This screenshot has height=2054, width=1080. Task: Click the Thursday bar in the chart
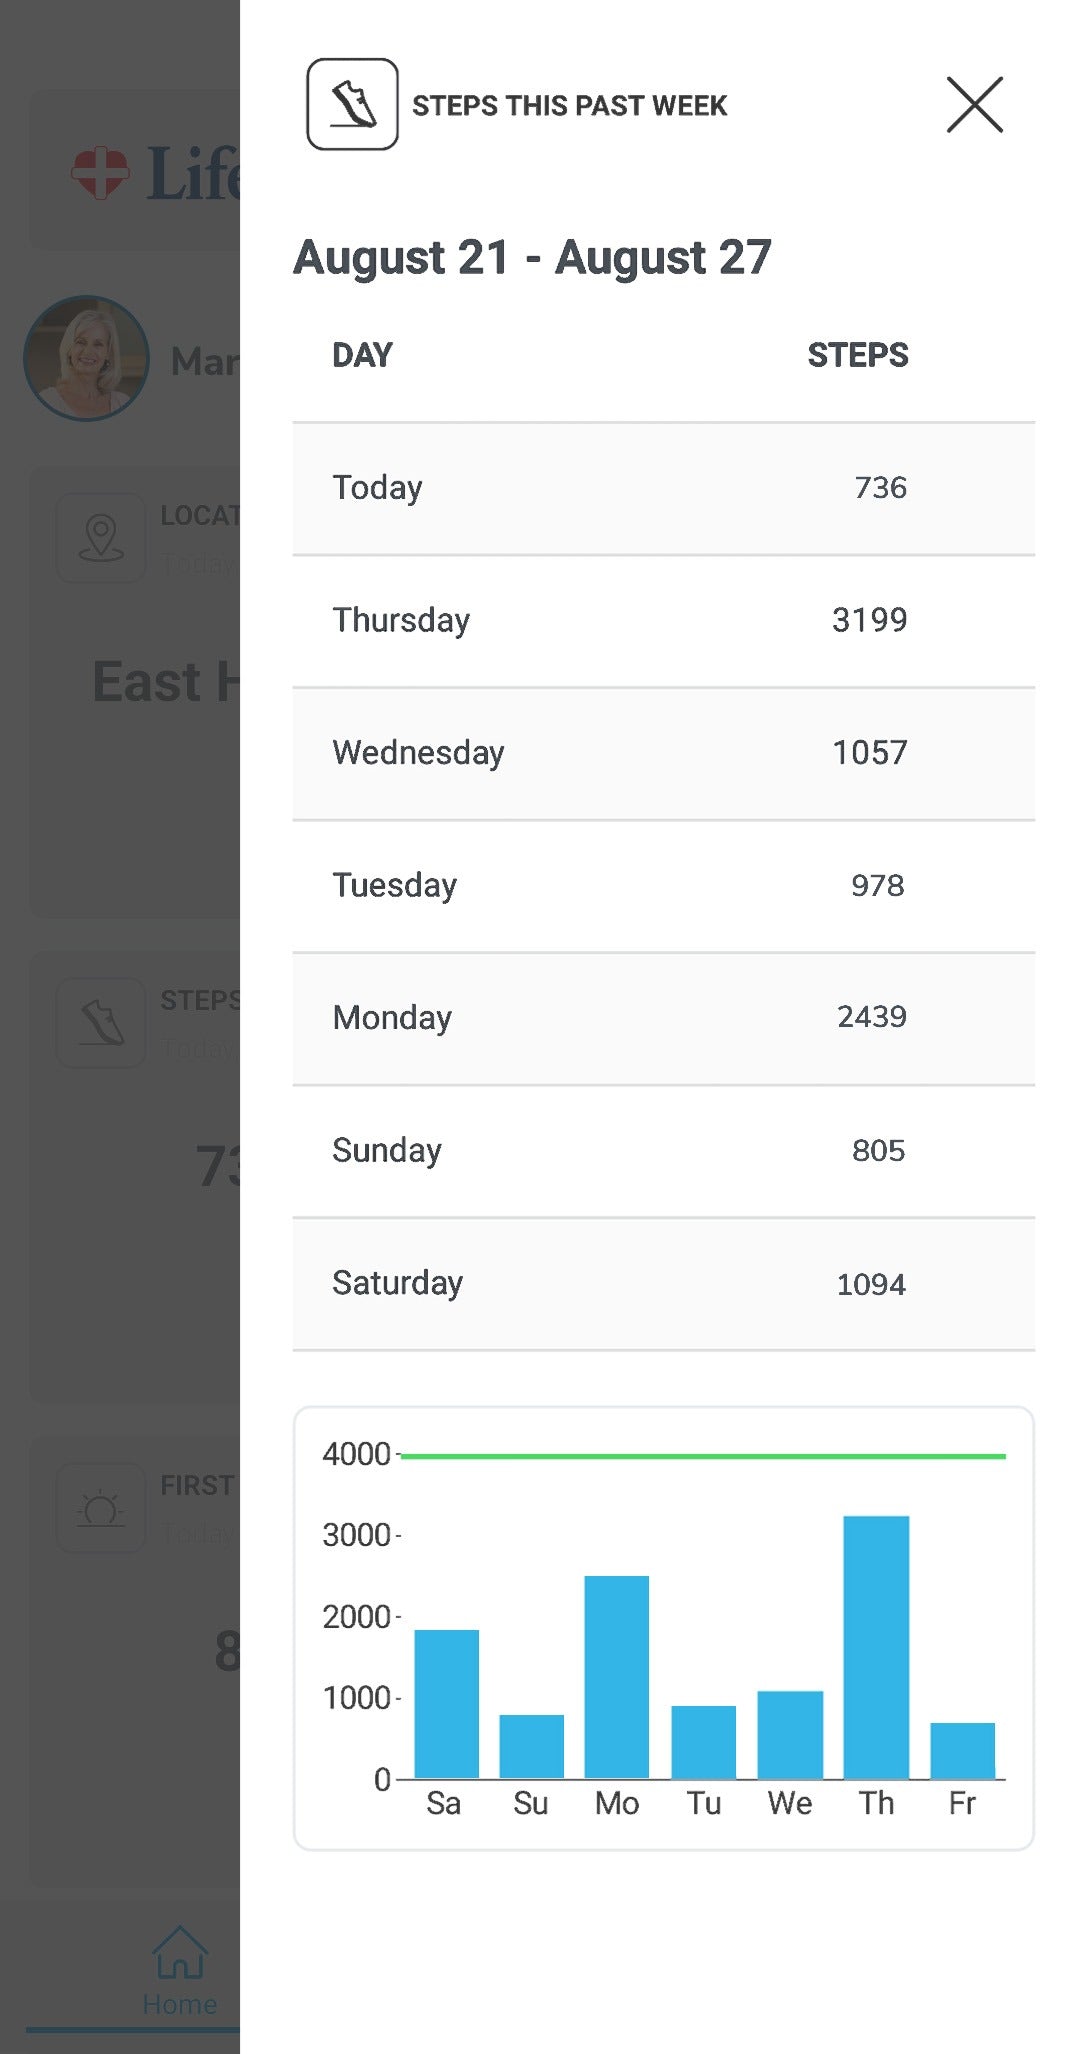click(x=876, y=1648)
